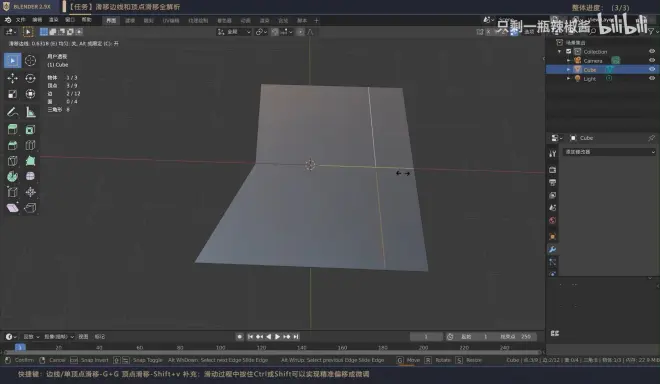Open the Modifier properties wrench tab
The image size is (660, 384).
coord(553,249)
